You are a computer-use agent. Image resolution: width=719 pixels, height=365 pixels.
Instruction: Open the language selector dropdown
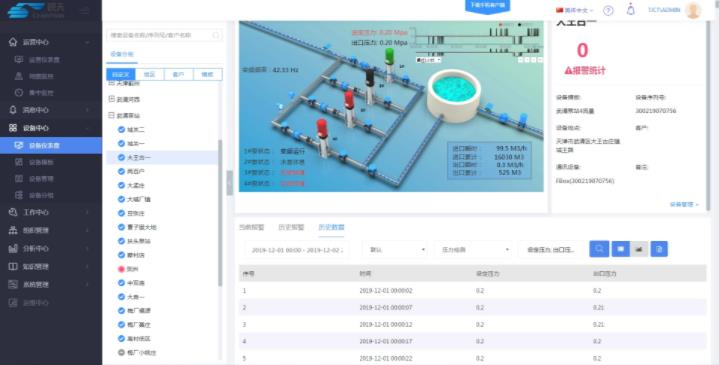point(575,10)
